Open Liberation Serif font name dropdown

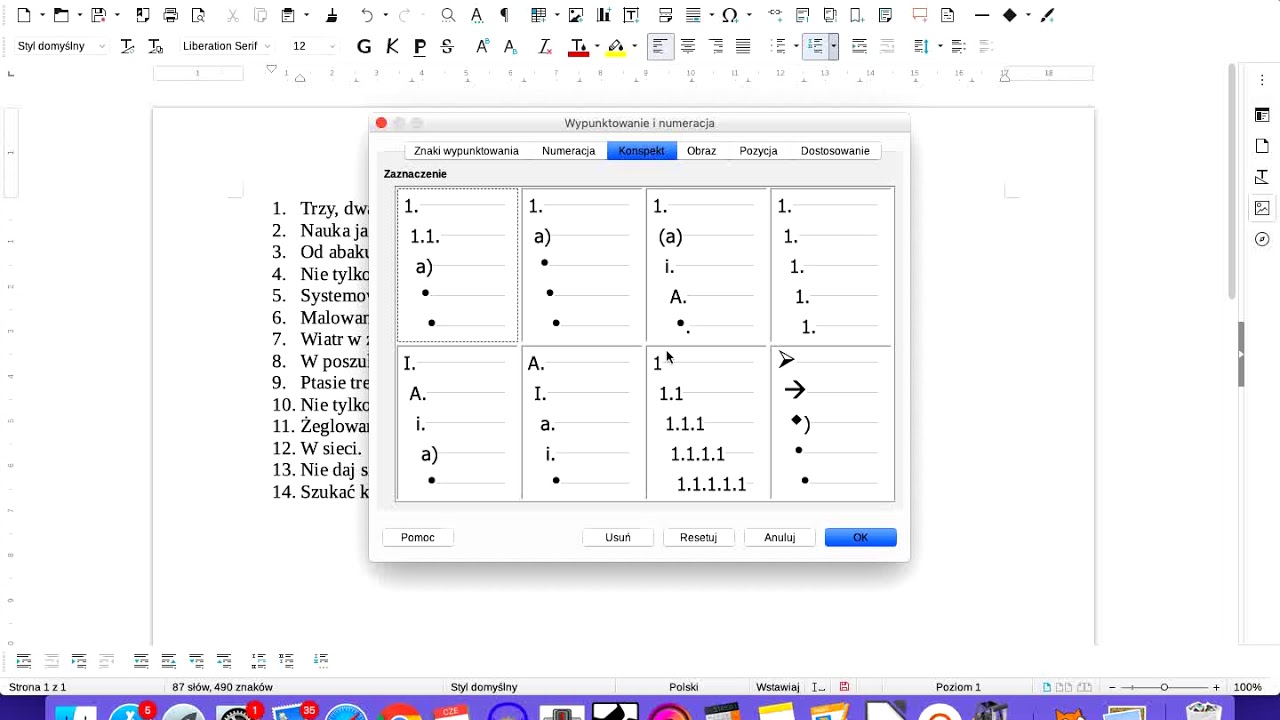point(267,46)
